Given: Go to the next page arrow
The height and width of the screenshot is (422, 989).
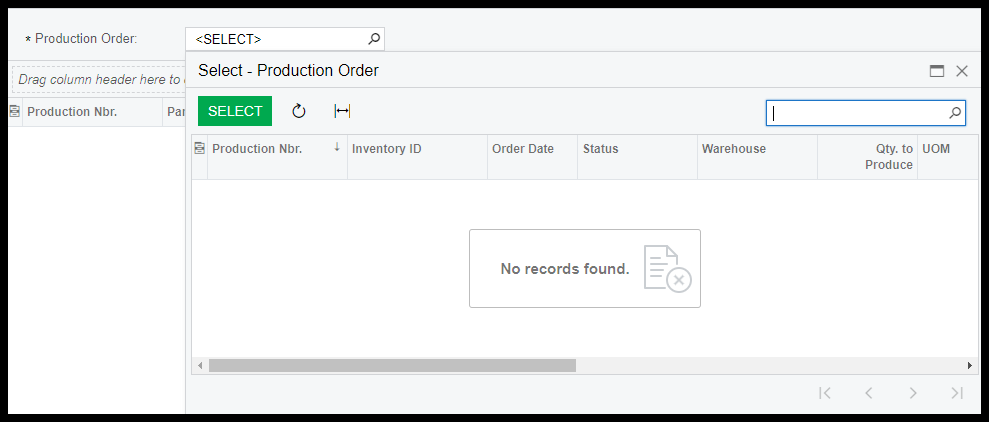Looking at the screenshot, I should point(913,393).
